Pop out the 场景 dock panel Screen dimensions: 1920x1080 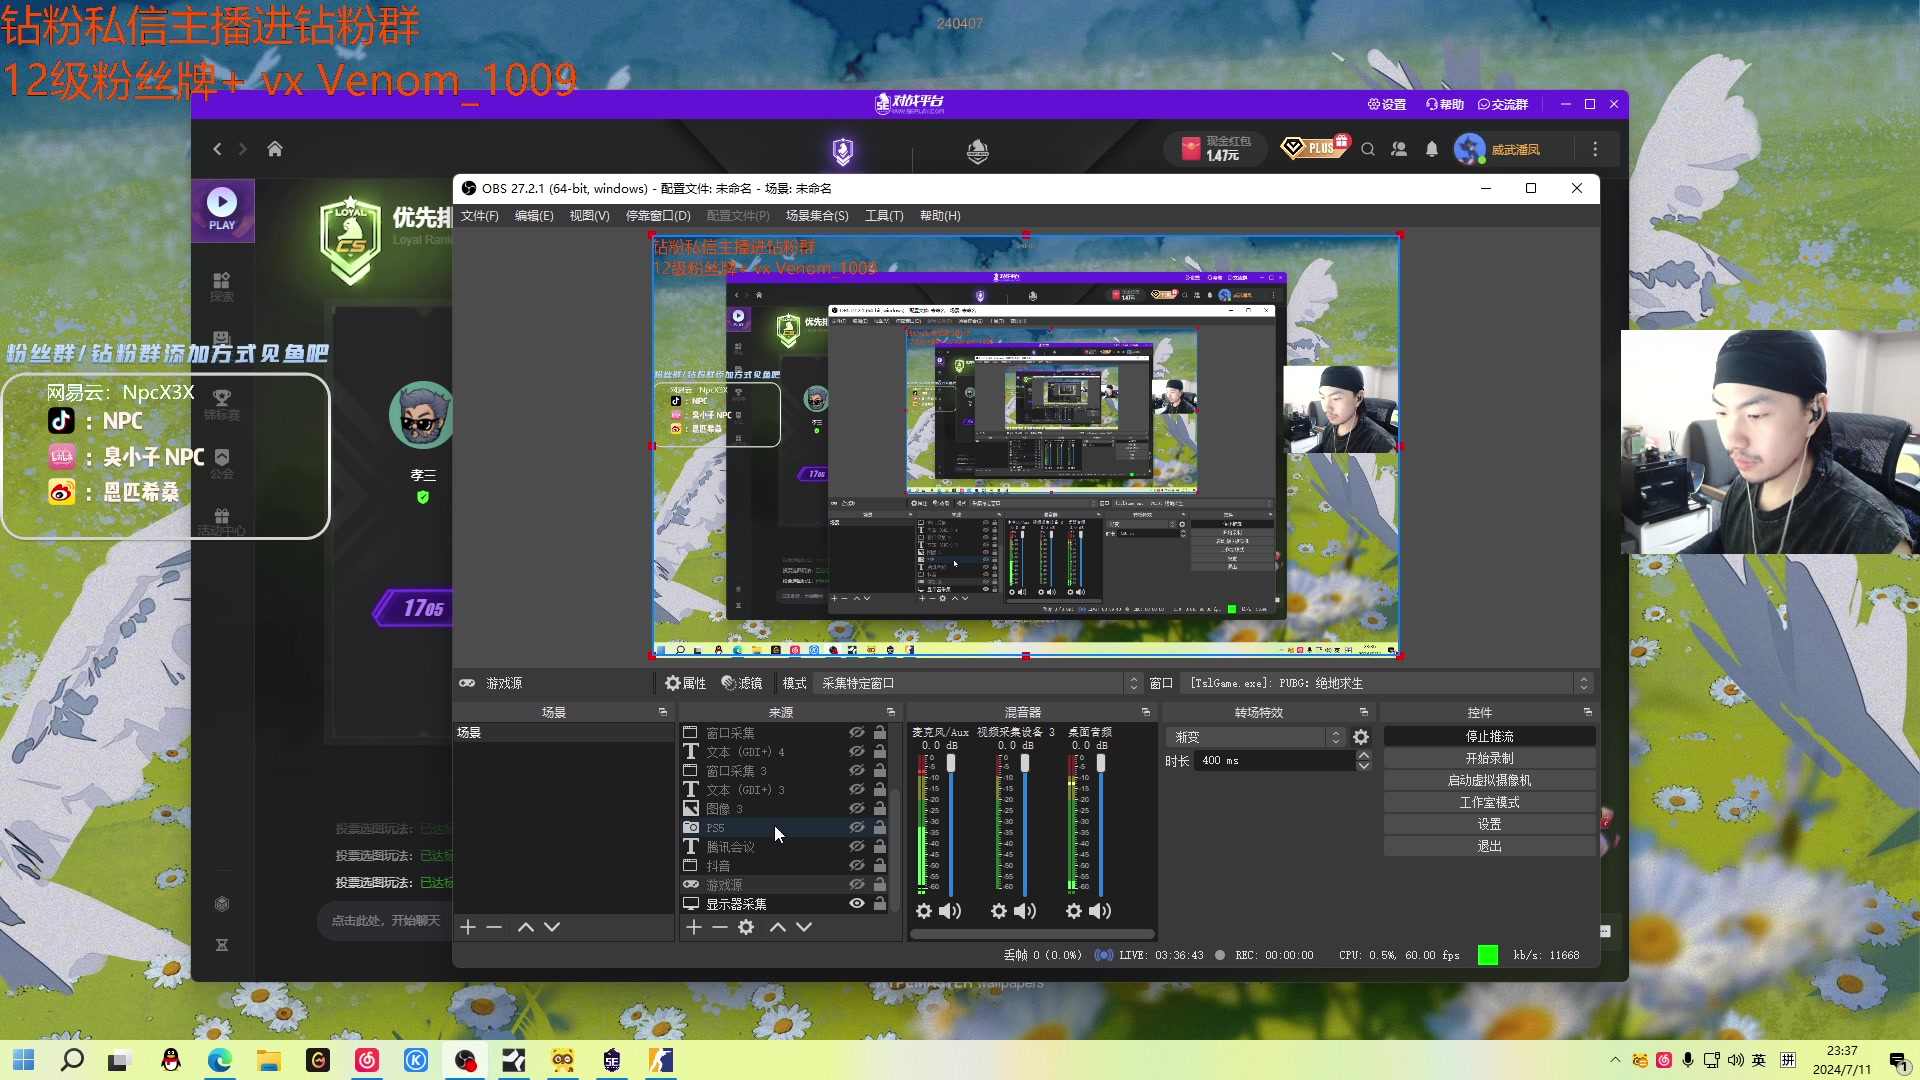pyautogui.click(x=663, y=712)
